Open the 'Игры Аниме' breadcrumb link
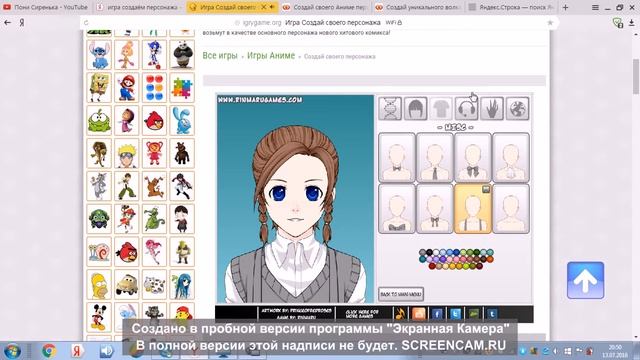640x360 pixels. coord(271,56)
